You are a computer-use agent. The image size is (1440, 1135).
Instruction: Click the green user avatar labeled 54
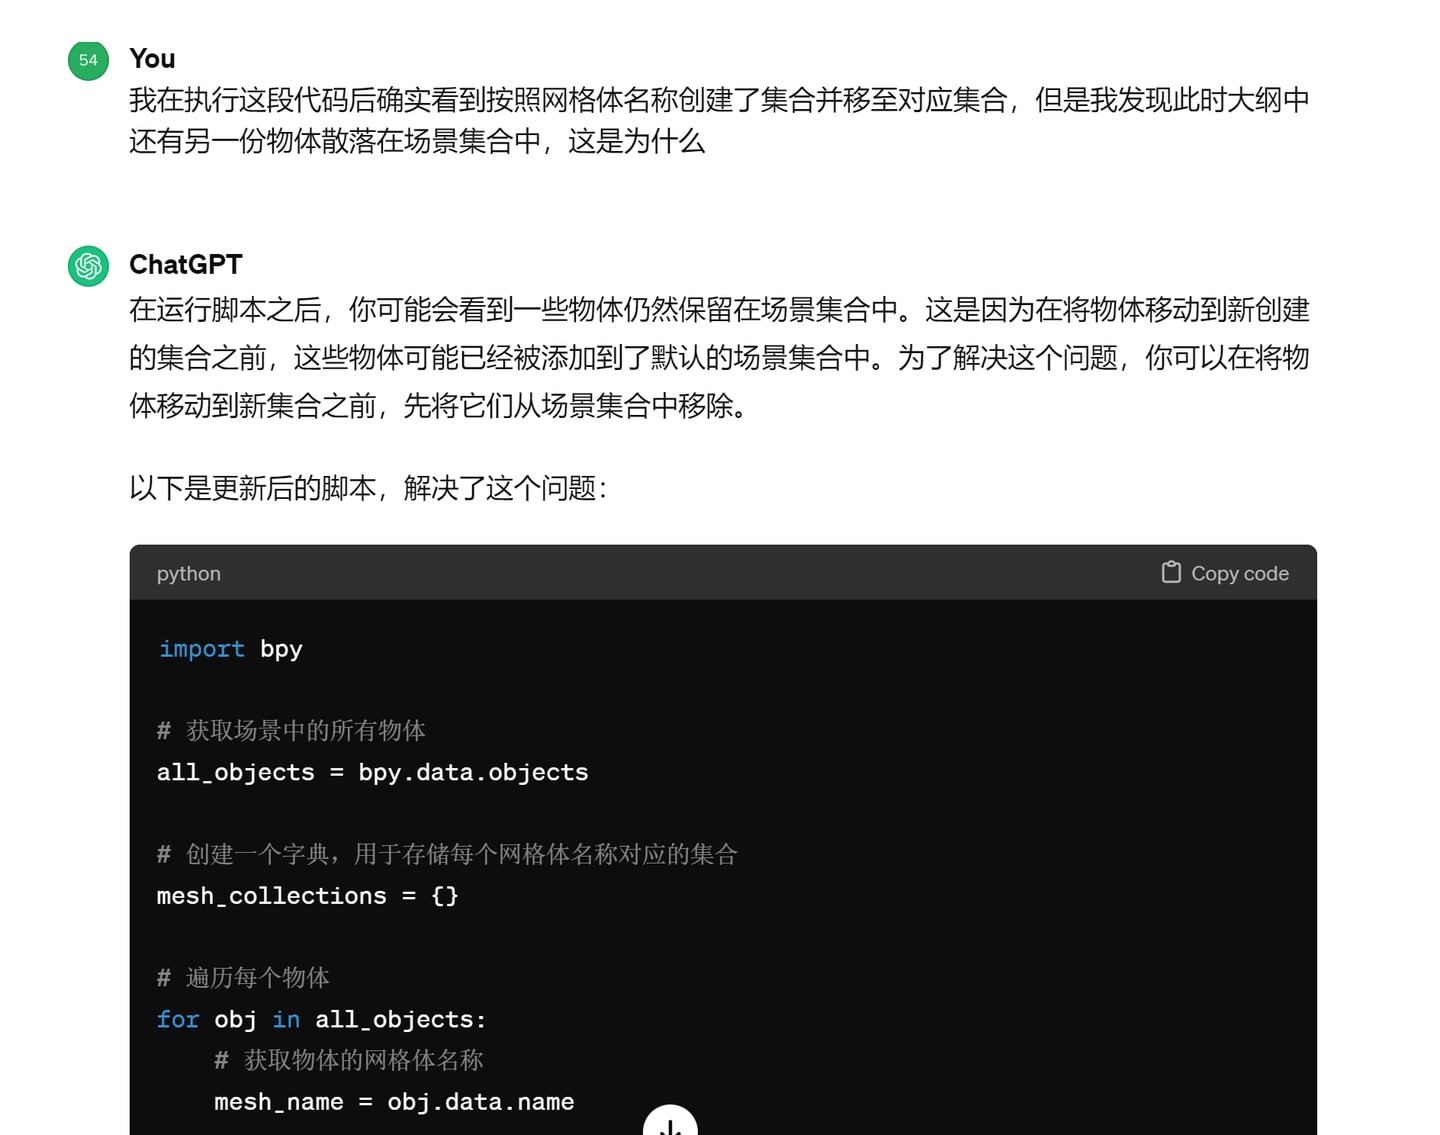click(x=88, y=60)
